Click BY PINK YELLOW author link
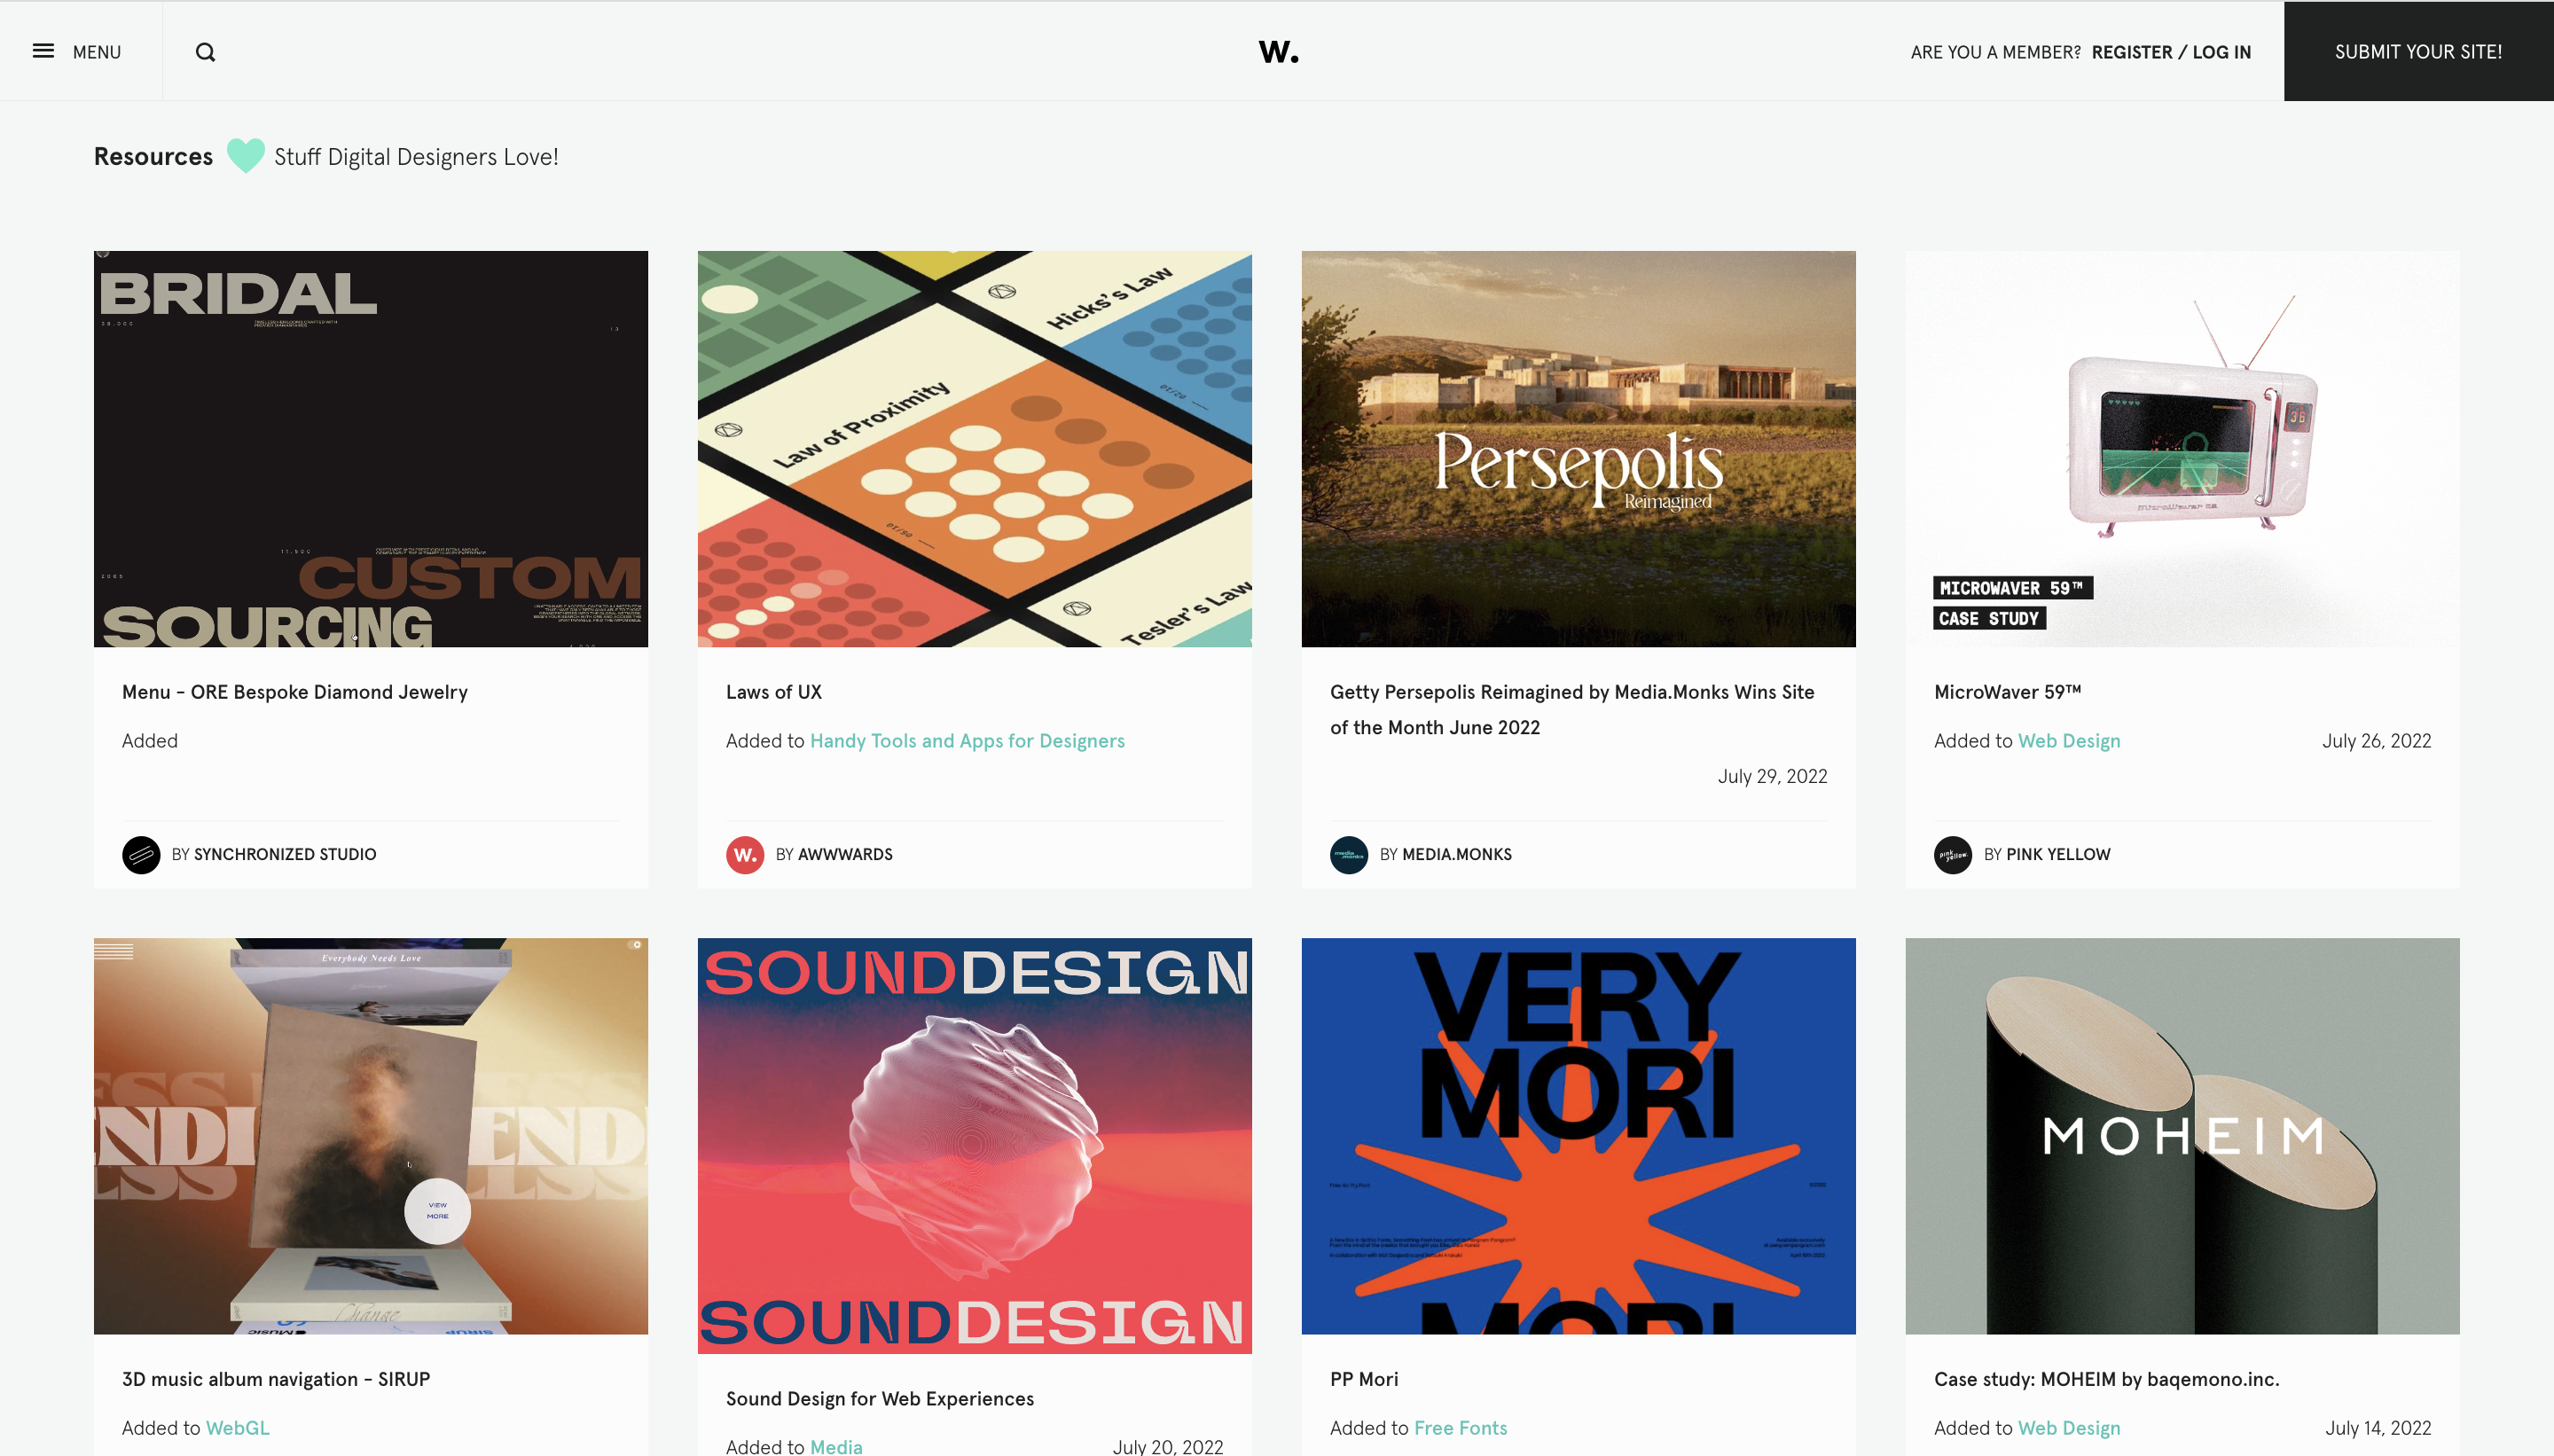The image size is (2554, 1456). [2047, 854]
